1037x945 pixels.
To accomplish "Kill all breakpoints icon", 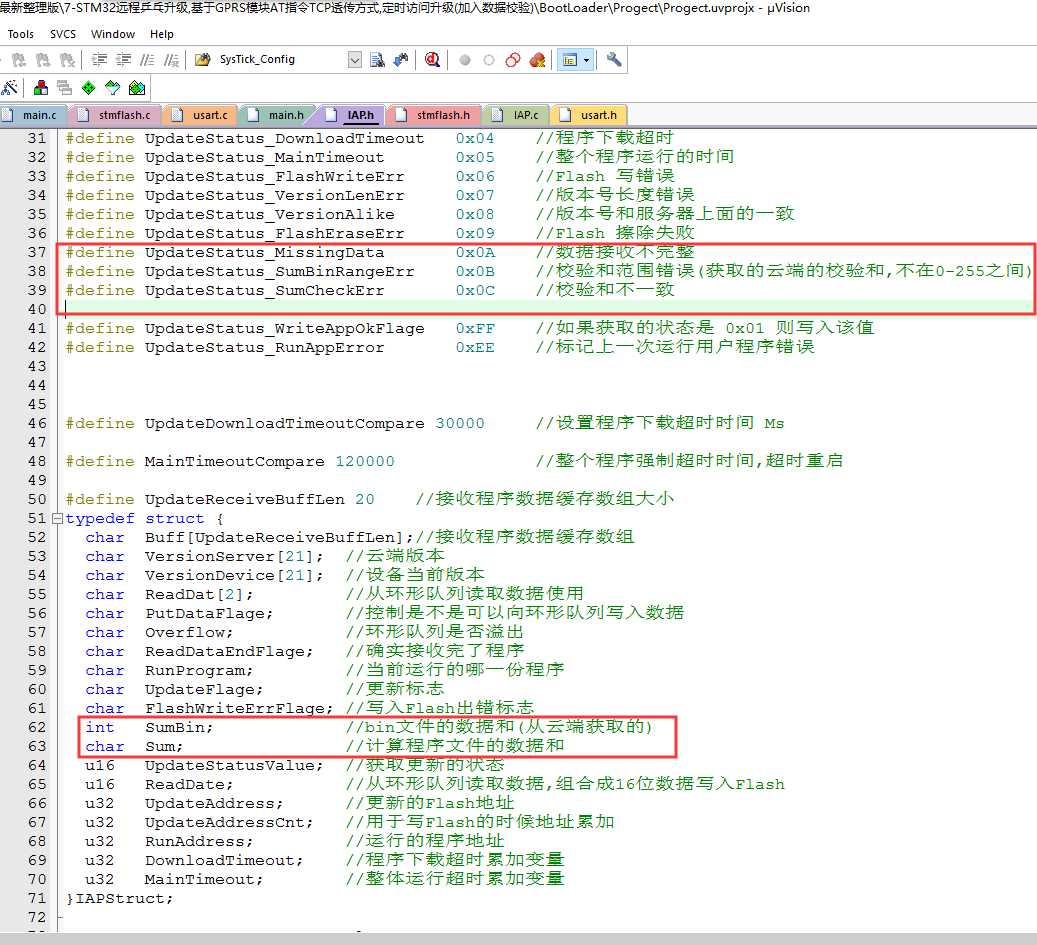I will click(537, 60).
